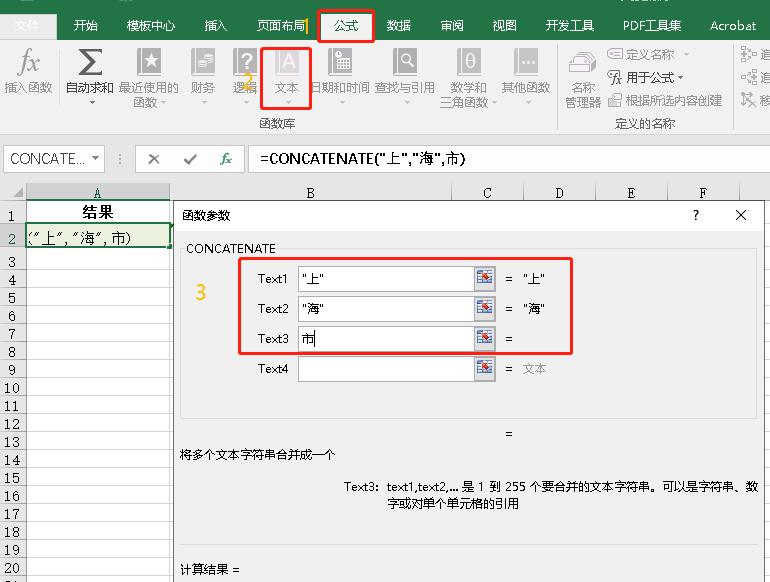
Task: Switch to the View (视图) tab
Action: 504,26
